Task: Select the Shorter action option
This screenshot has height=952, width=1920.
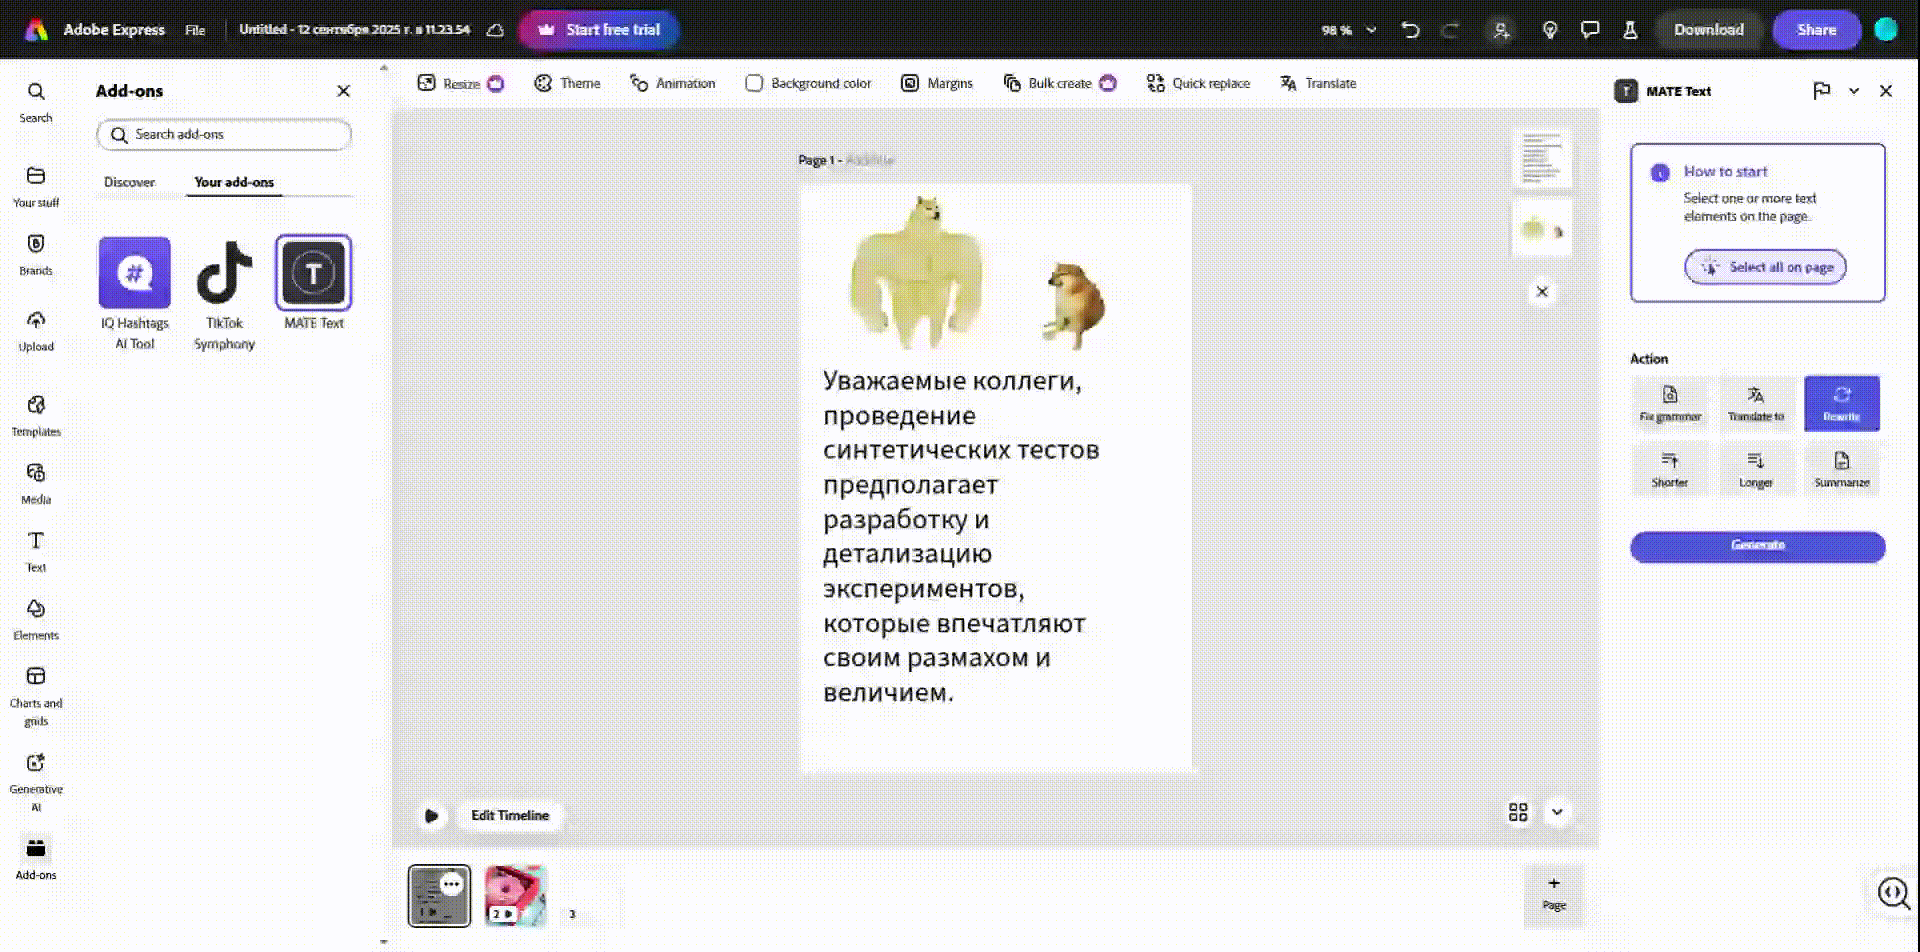Action: (1669, 469)
